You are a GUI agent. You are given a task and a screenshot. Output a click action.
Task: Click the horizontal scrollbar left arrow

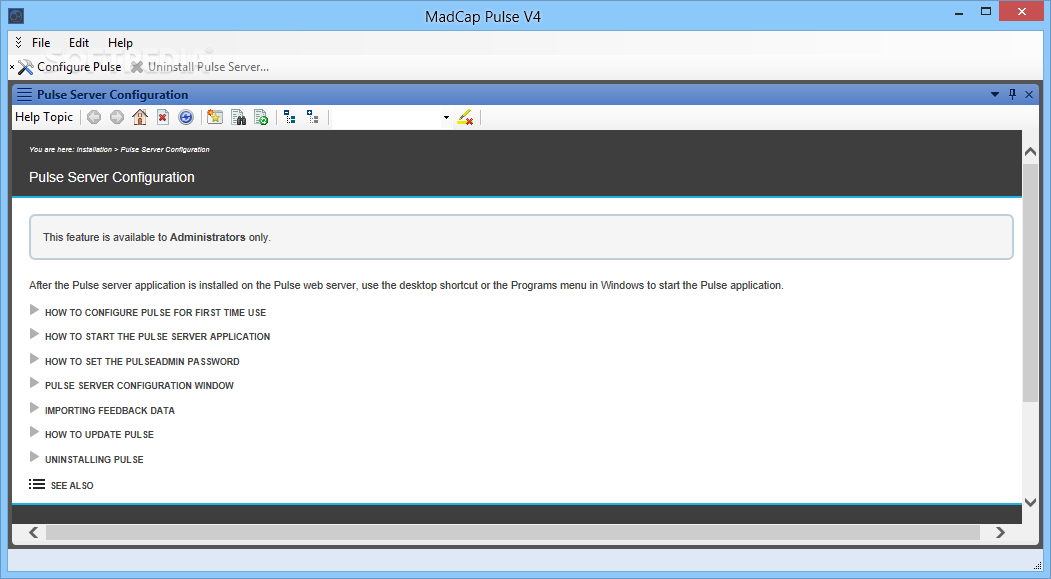coord(34,532)
